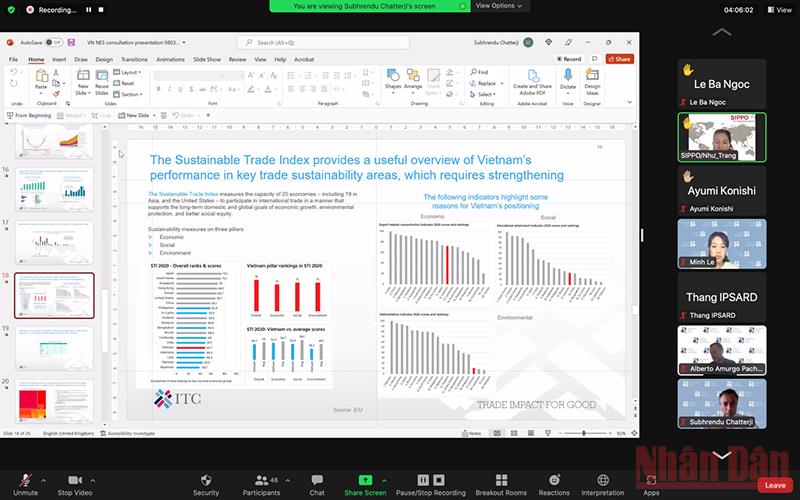Pause the Zoom recording
The width and height of the screenshot is (800, 500).
pos(87,9)
